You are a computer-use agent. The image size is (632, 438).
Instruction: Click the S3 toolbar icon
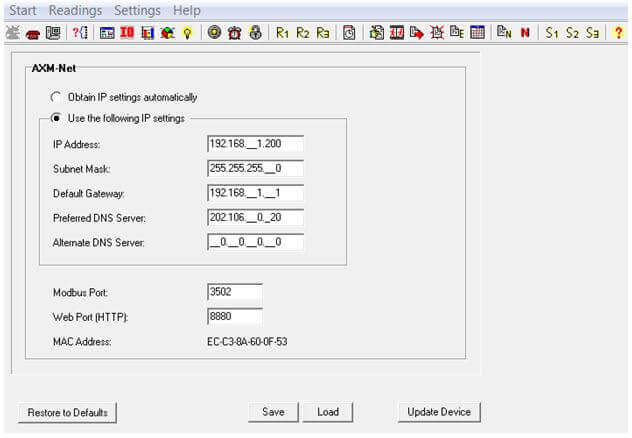tap(593, 32)
